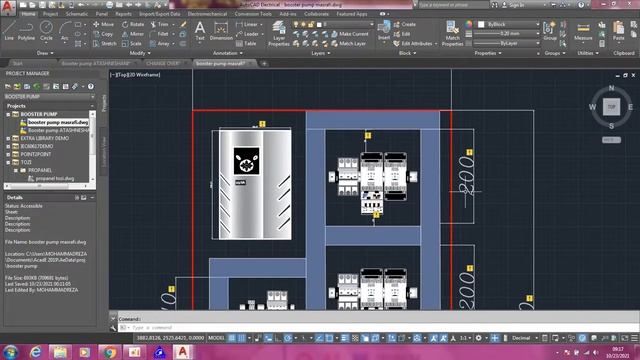
Task: Select the Line drawing tool
Action: tap(9, 31)
